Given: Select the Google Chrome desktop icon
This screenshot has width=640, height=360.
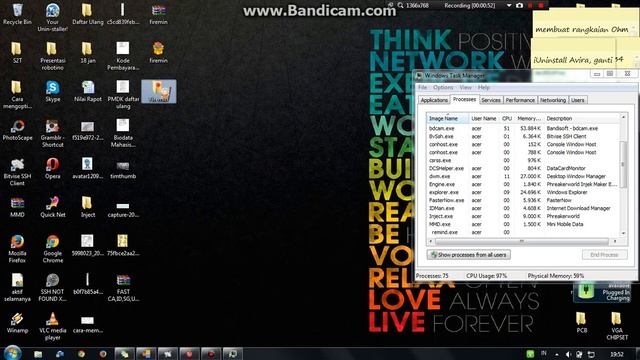Looking at the screenshot, I should (x=52, y=249).
